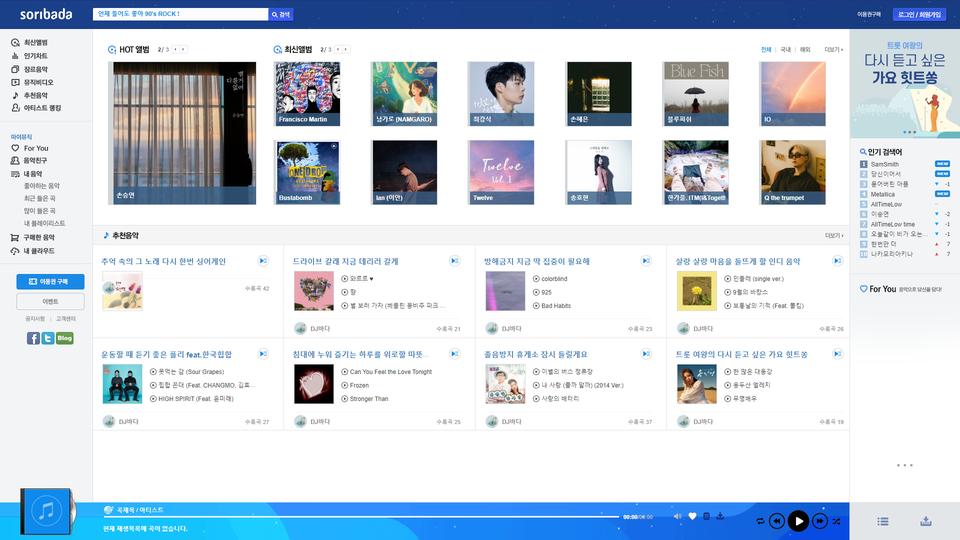Viewport: 960px width, 540px height.
Task: Open 더보기 in the 추천음악 header
Action: pos(833,236)
